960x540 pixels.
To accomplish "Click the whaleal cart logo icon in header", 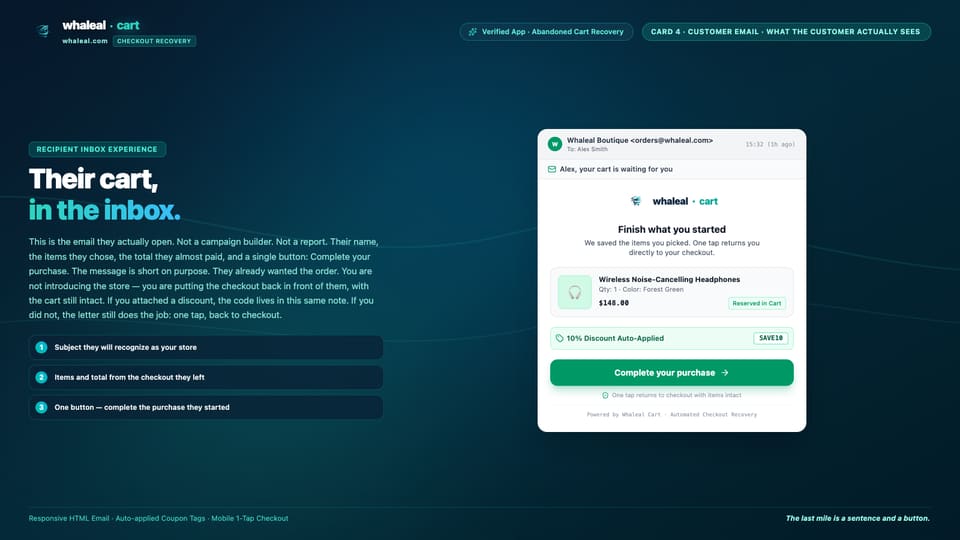I will click(42, 31).
